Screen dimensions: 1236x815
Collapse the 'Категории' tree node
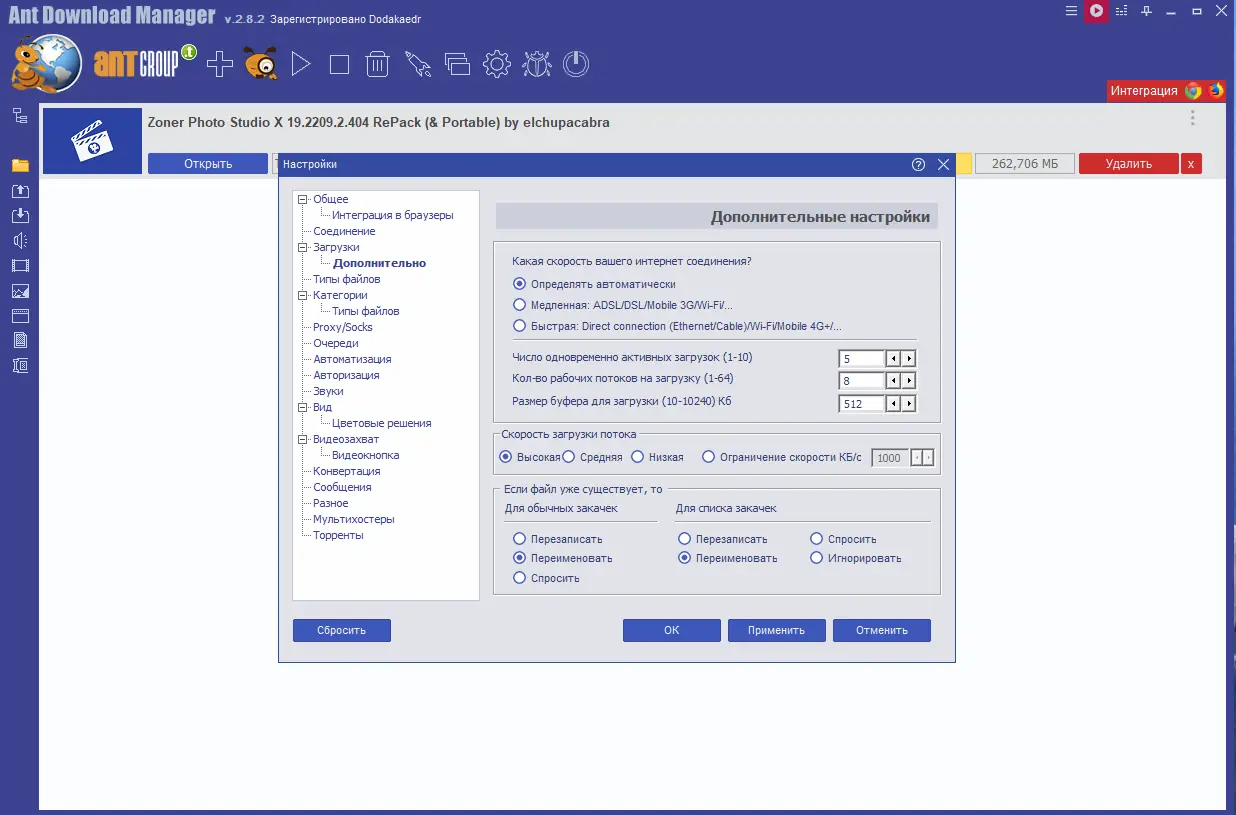303,295
